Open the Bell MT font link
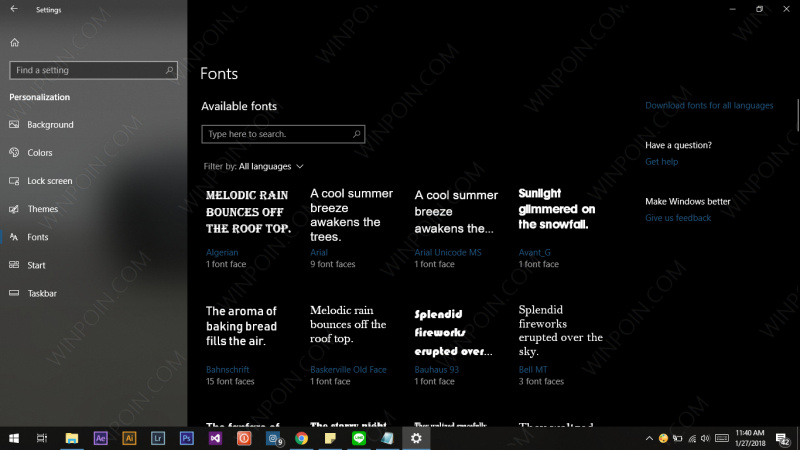 click(x=533, y=369)
